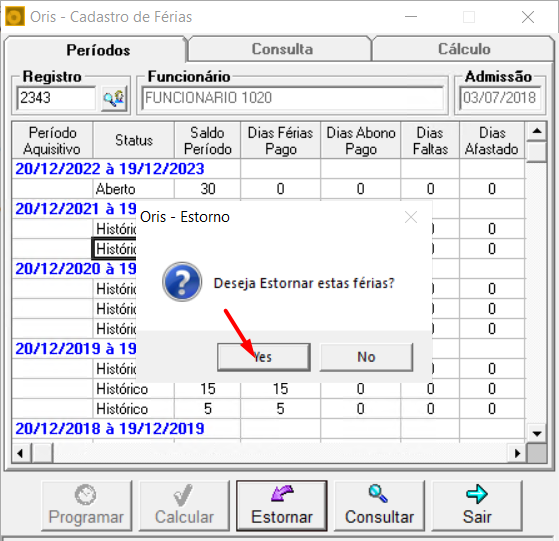Switch to the Consulta tab

pos(281,49)
